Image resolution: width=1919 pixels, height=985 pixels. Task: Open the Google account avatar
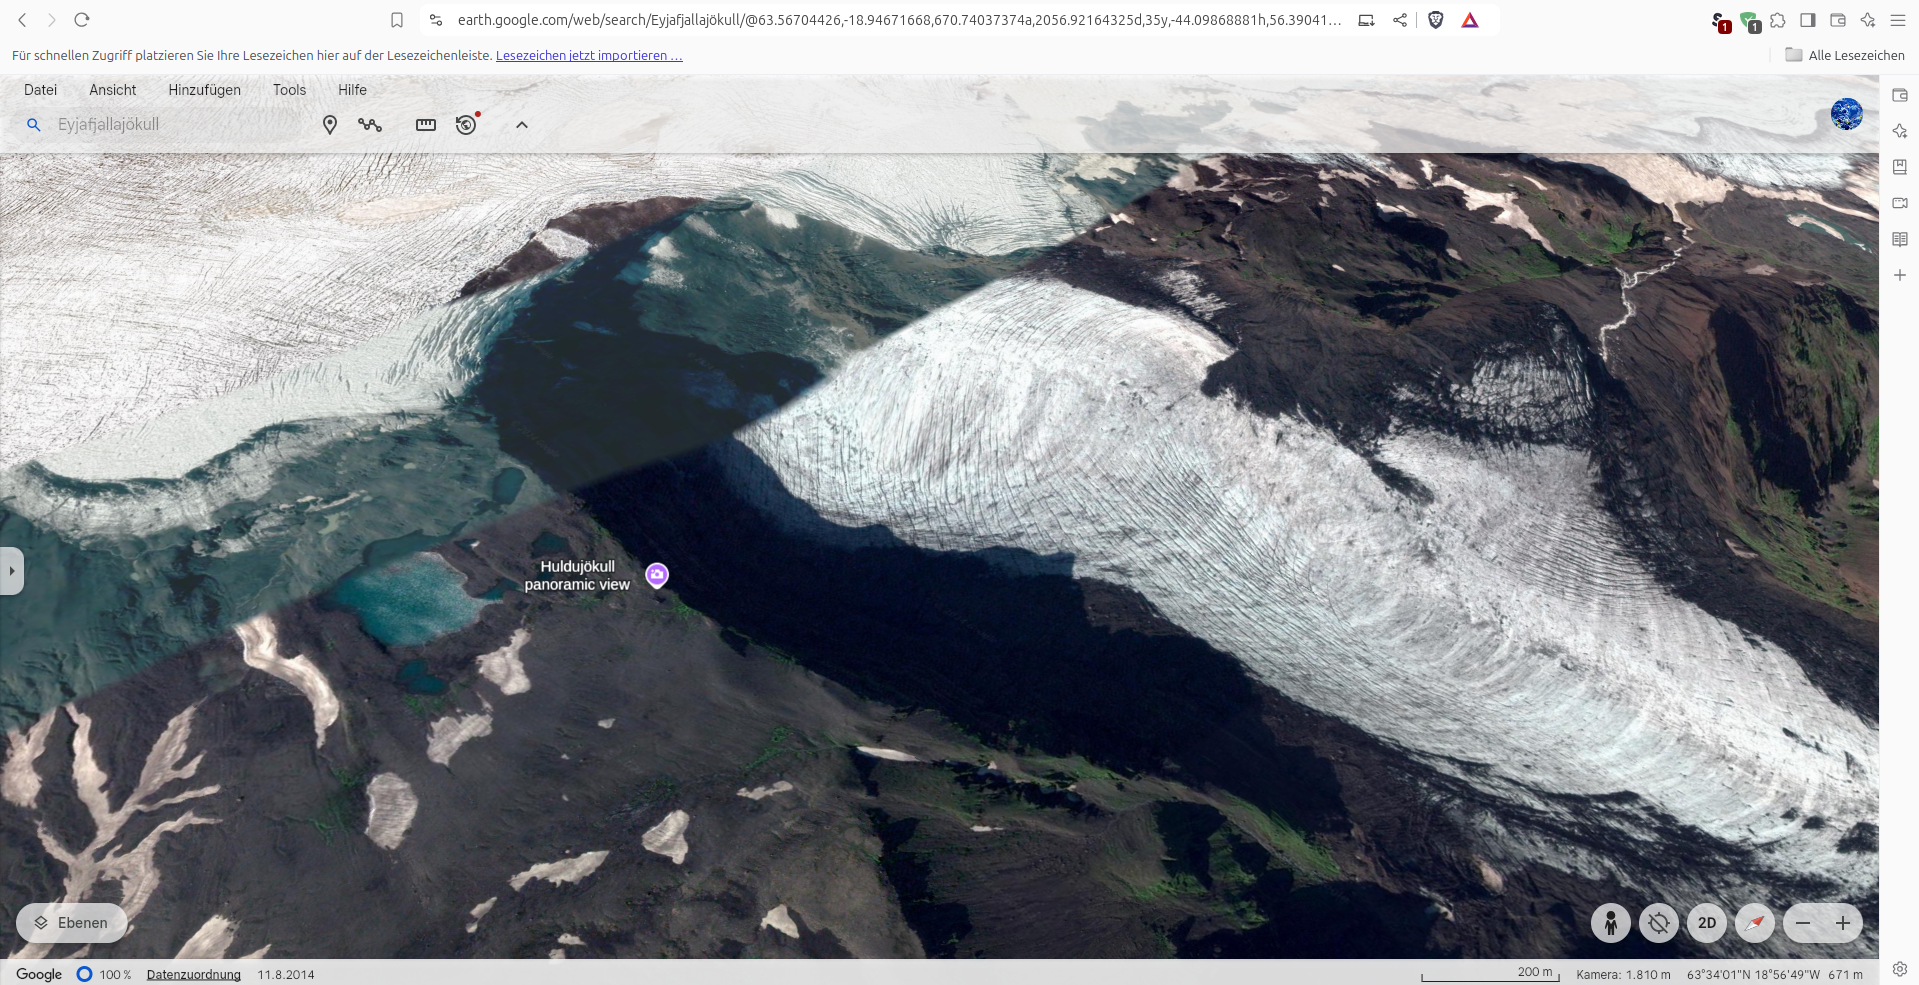tap(1846, 114)
